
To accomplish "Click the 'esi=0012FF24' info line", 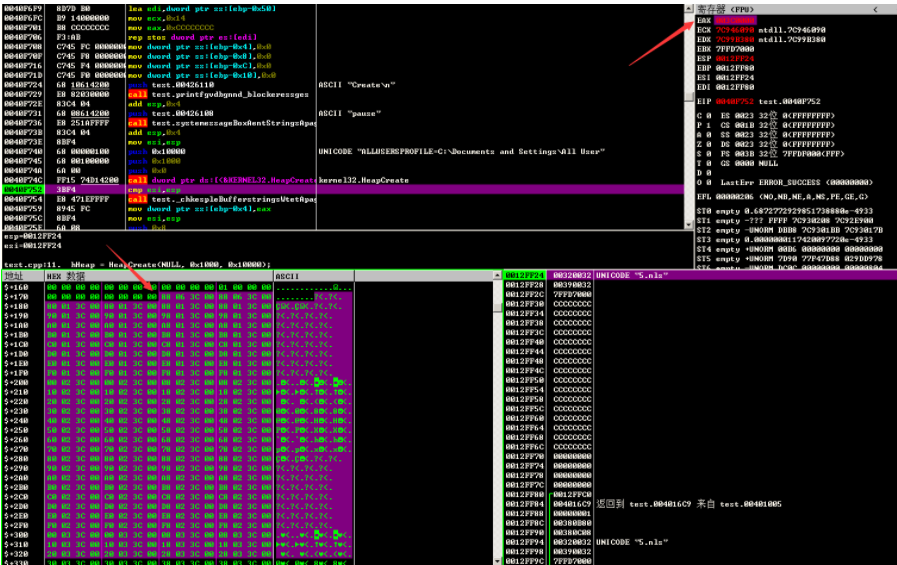I will 33,246.
